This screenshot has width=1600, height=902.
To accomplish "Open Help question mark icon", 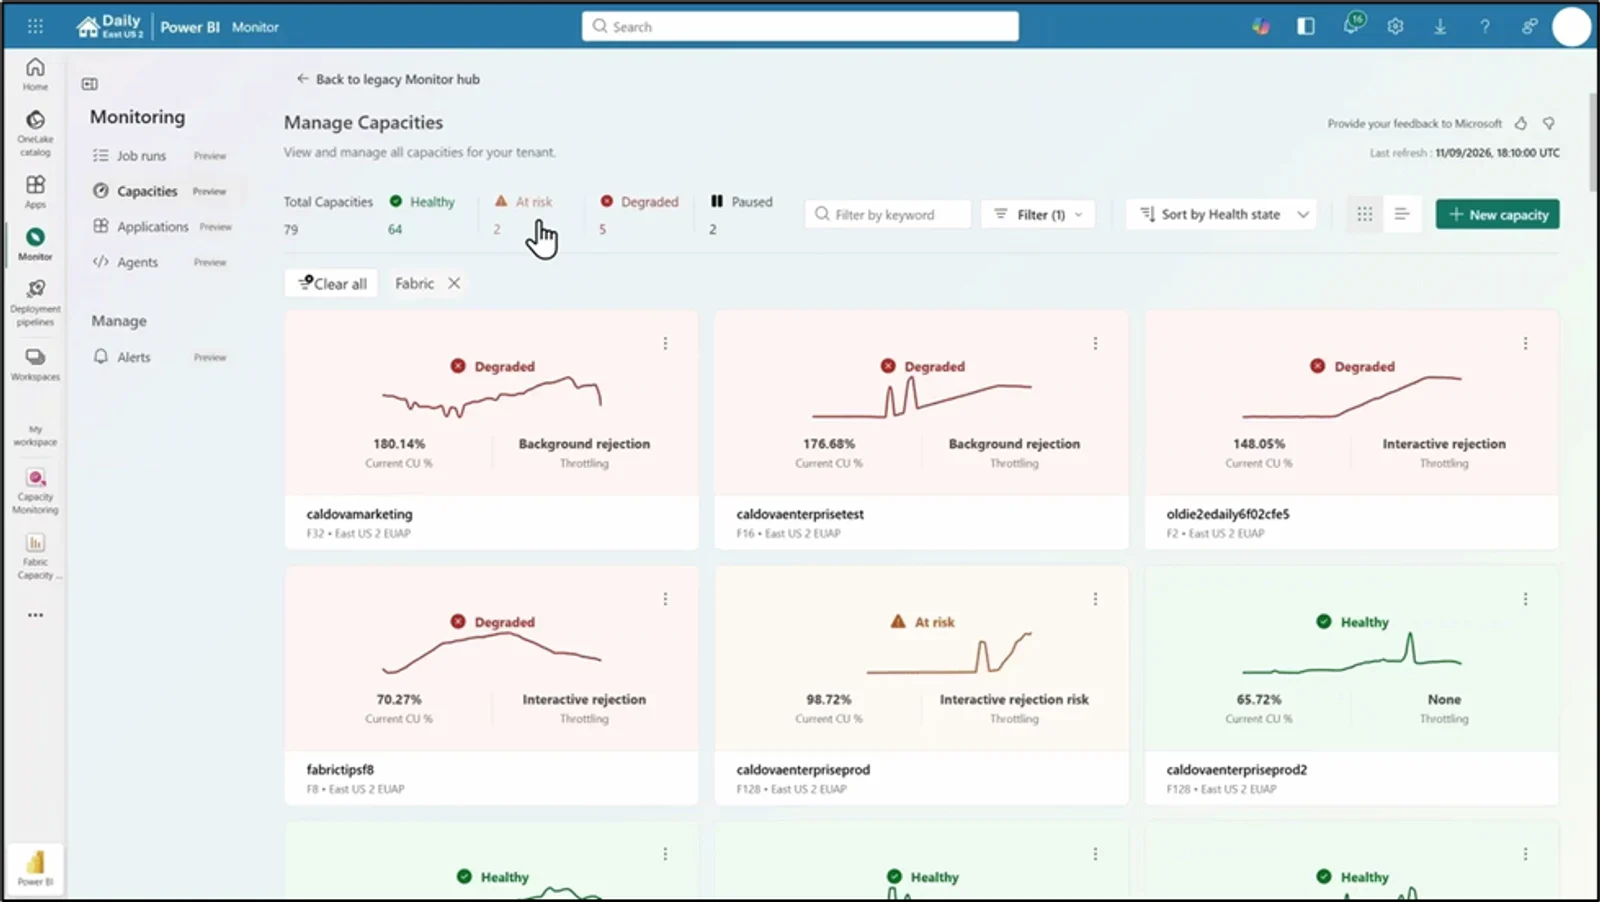I will 1485,27.
